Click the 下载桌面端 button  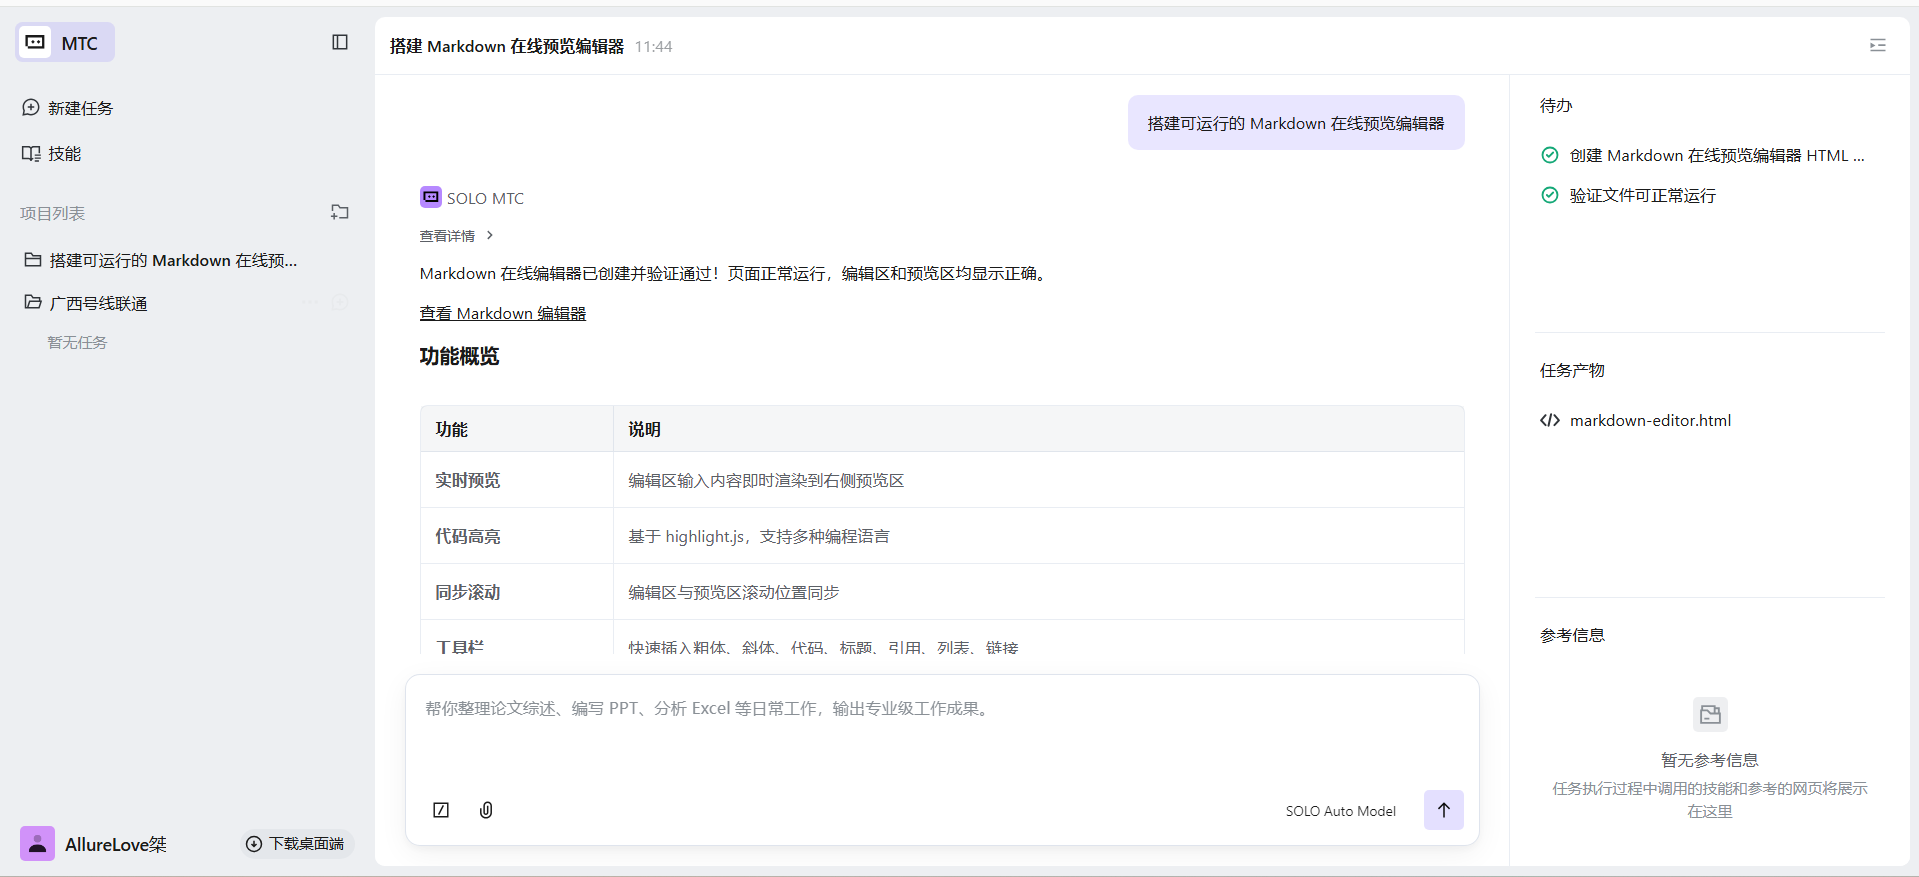(x=296, y=844)
